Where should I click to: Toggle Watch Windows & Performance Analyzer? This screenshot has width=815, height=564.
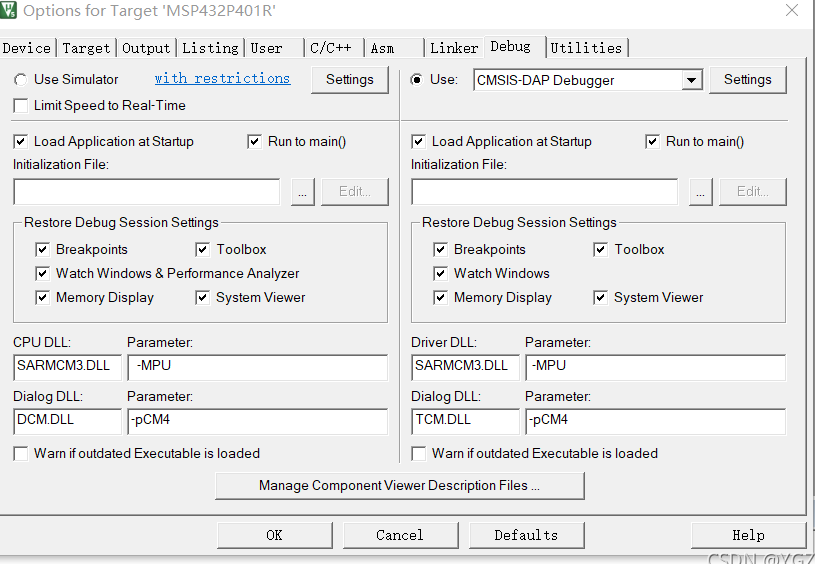click(43, 273)
